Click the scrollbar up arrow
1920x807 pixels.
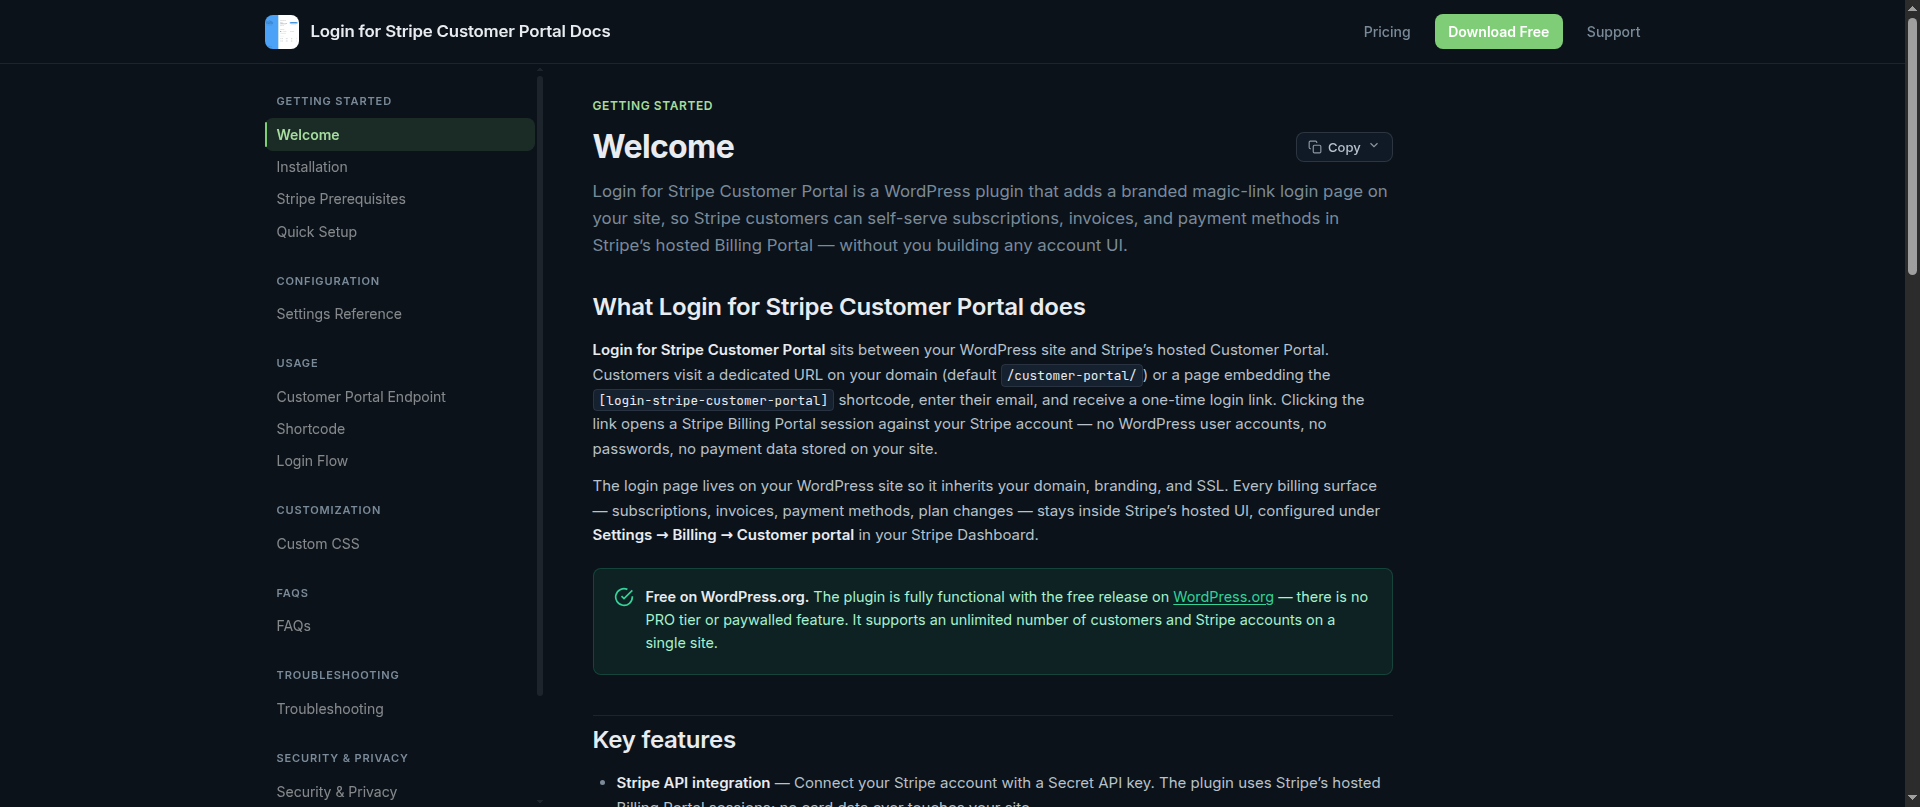point(1912,7)
